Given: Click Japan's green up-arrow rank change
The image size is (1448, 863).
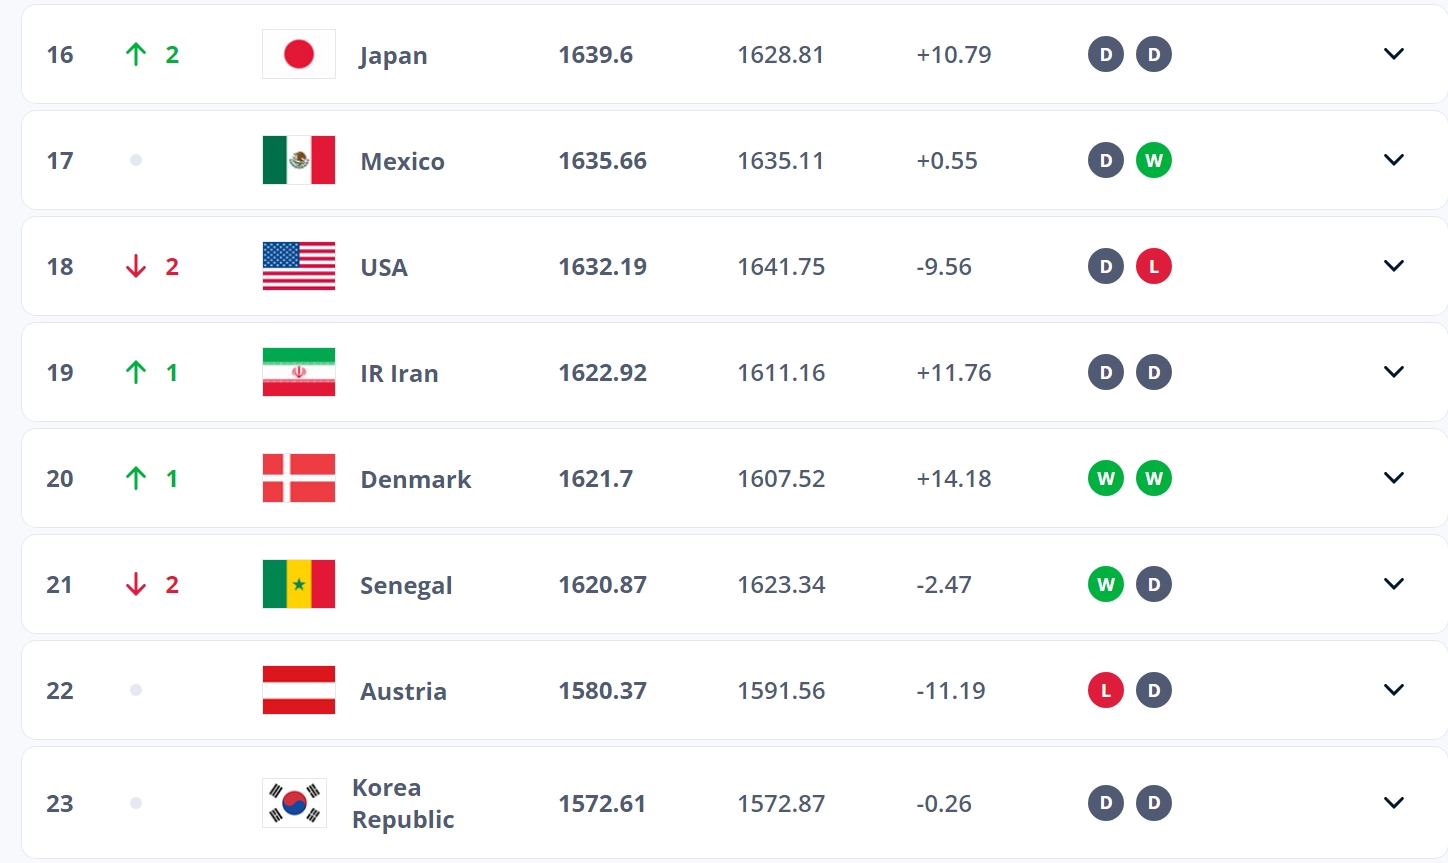Looking at the screenshot, I should 137,54.
